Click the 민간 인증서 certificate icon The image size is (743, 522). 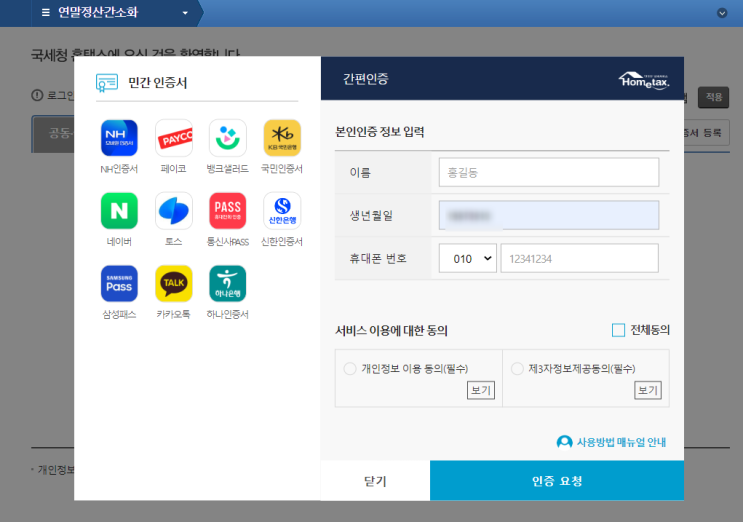pyautogui.click(x=107, y=83)
